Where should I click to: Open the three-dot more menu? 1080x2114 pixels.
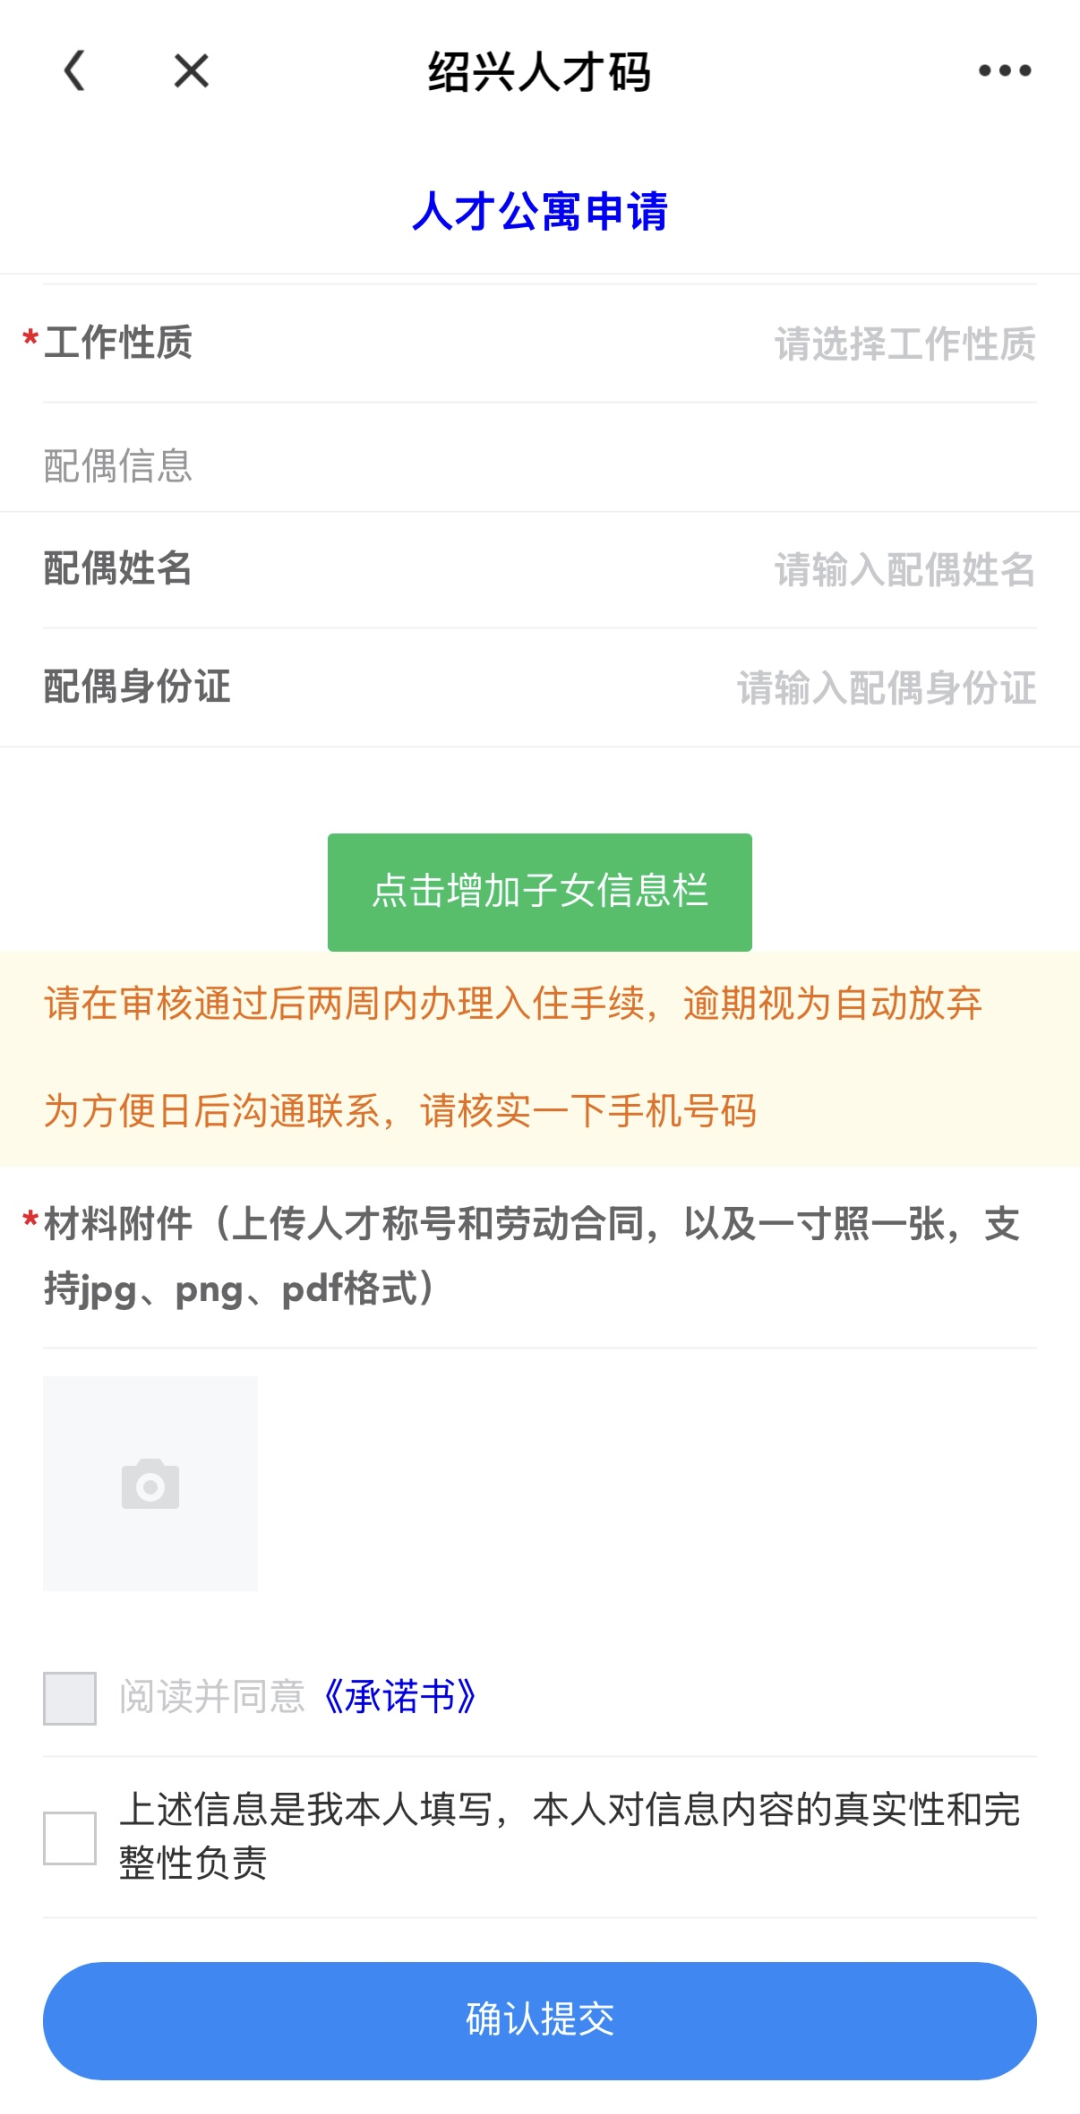click(x=1004, y=71)
